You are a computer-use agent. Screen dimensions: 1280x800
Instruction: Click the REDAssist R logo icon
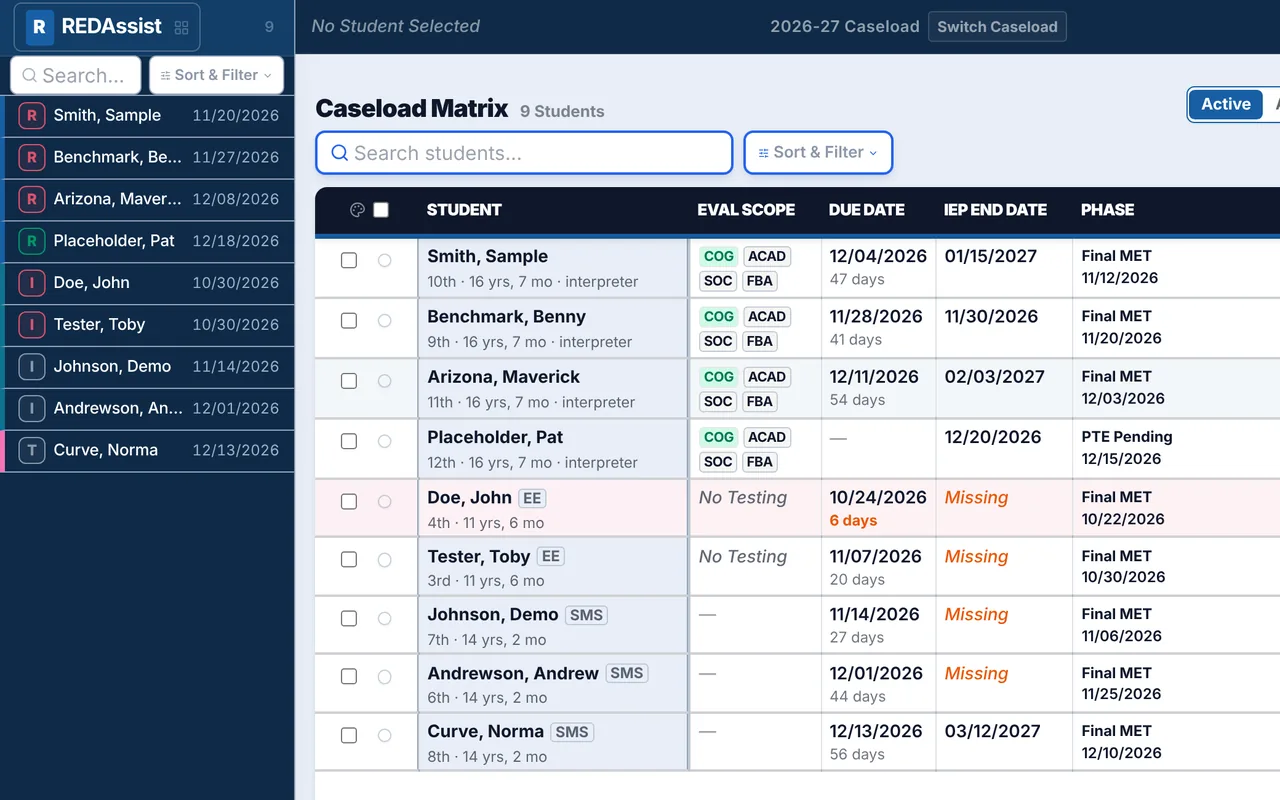click(x=39, y=27)
